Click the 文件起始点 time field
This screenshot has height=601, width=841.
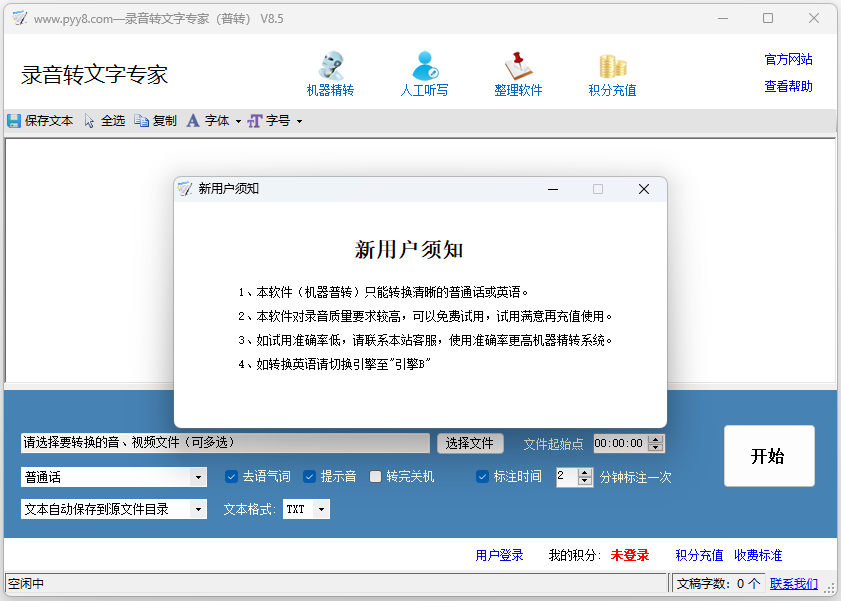coord(620,443)
